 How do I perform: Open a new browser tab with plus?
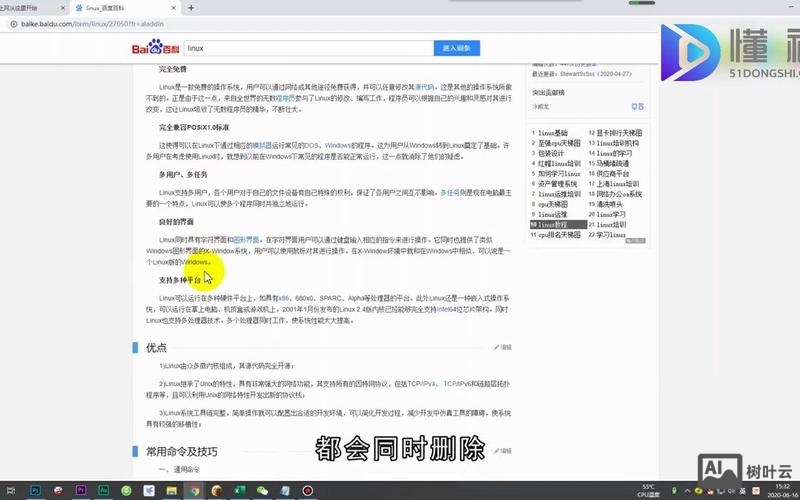pos(191,8)
